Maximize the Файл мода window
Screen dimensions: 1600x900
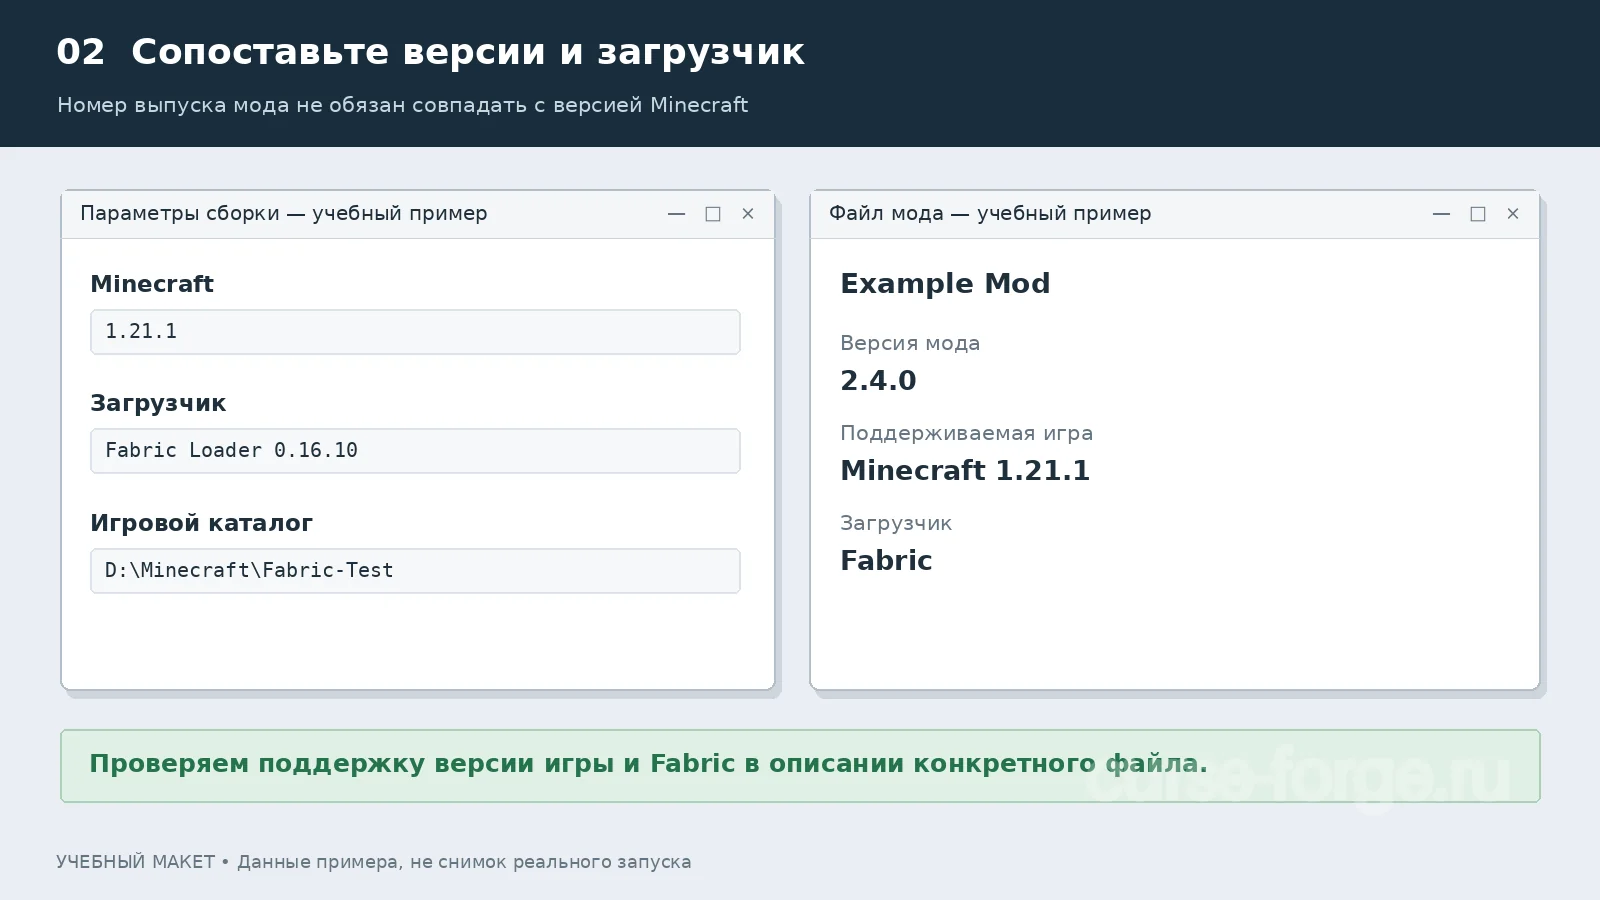coord(1478,214)
